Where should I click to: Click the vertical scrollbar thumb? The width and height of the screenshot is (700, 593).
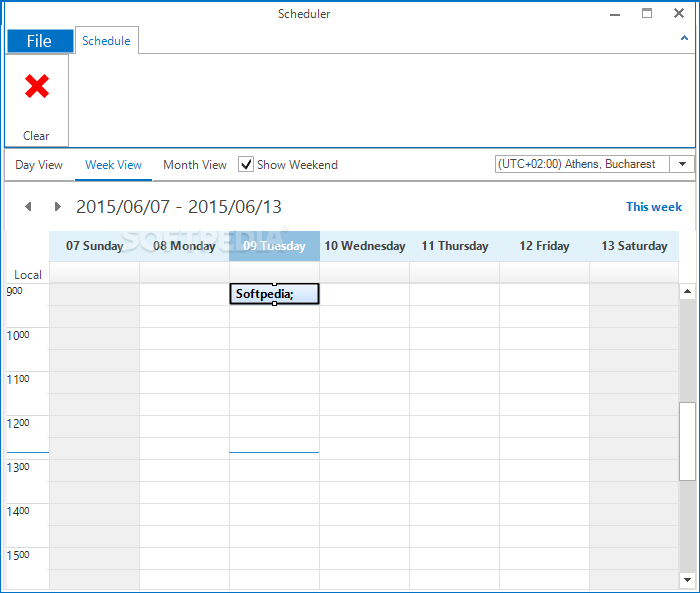[x=687, y=441]
